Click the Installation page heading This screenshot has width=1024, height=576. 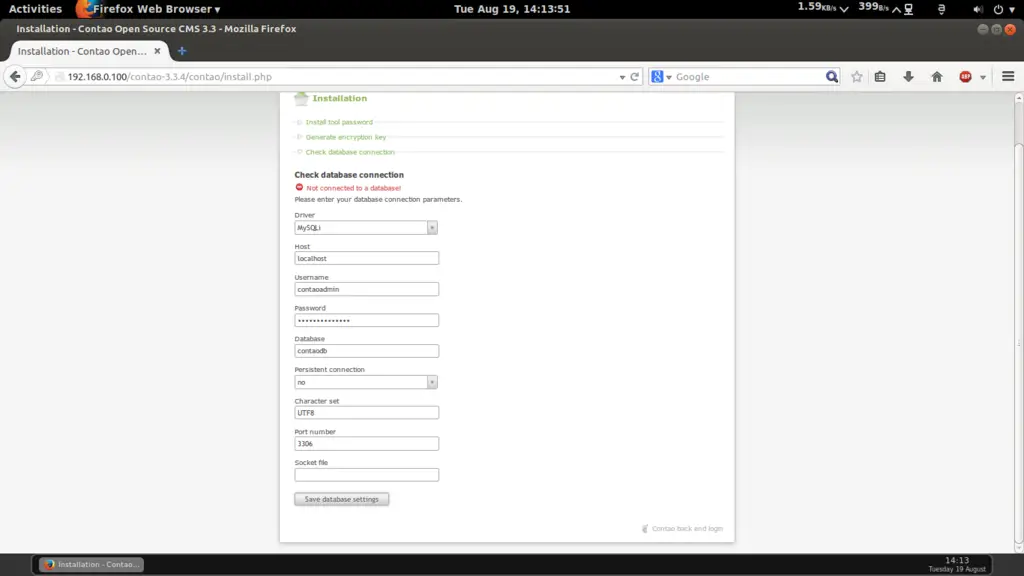click(340, 98)
